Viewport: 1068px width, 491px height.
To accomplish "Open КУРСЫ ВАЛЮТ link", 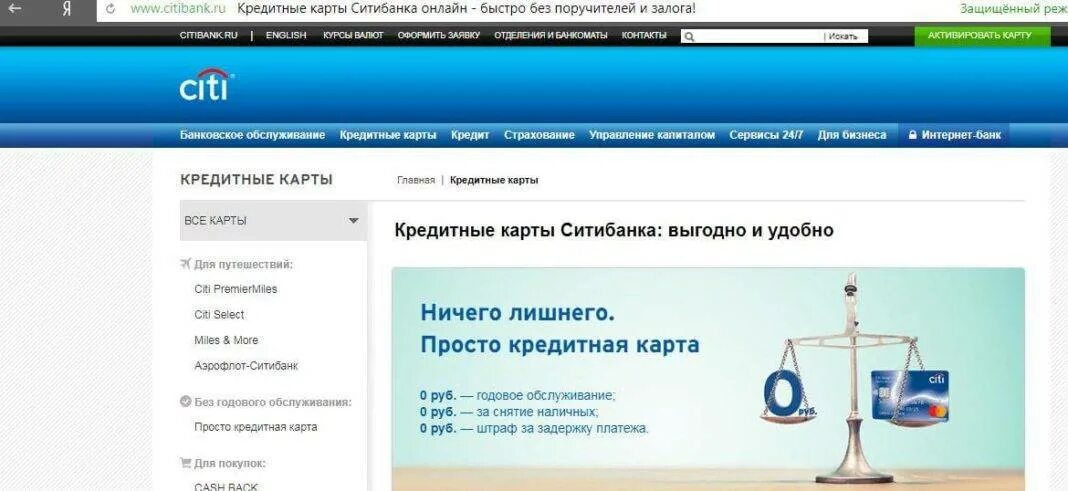I will point(353,35).
